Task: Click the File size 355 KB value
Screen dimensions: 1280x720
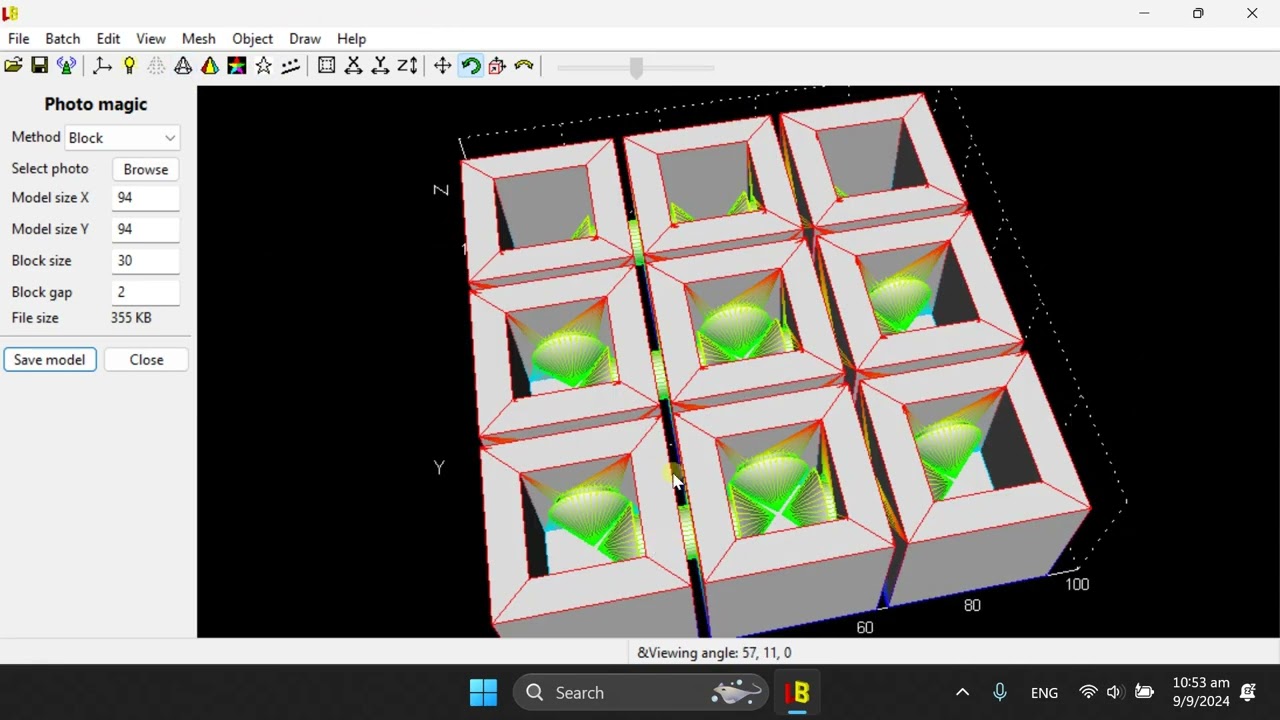Action: click(x=131, y=318)
